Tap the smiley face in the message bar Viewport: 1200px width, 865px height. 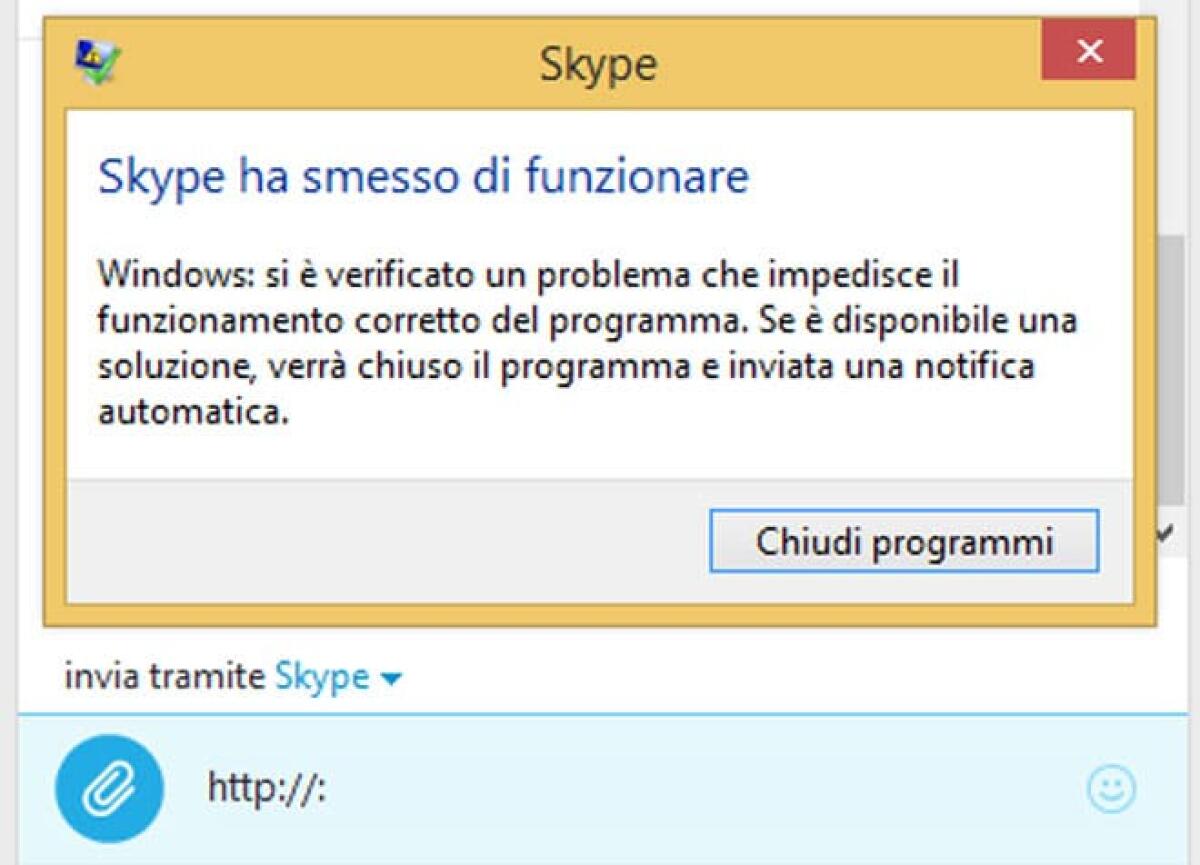click(x=1110, y=790)
